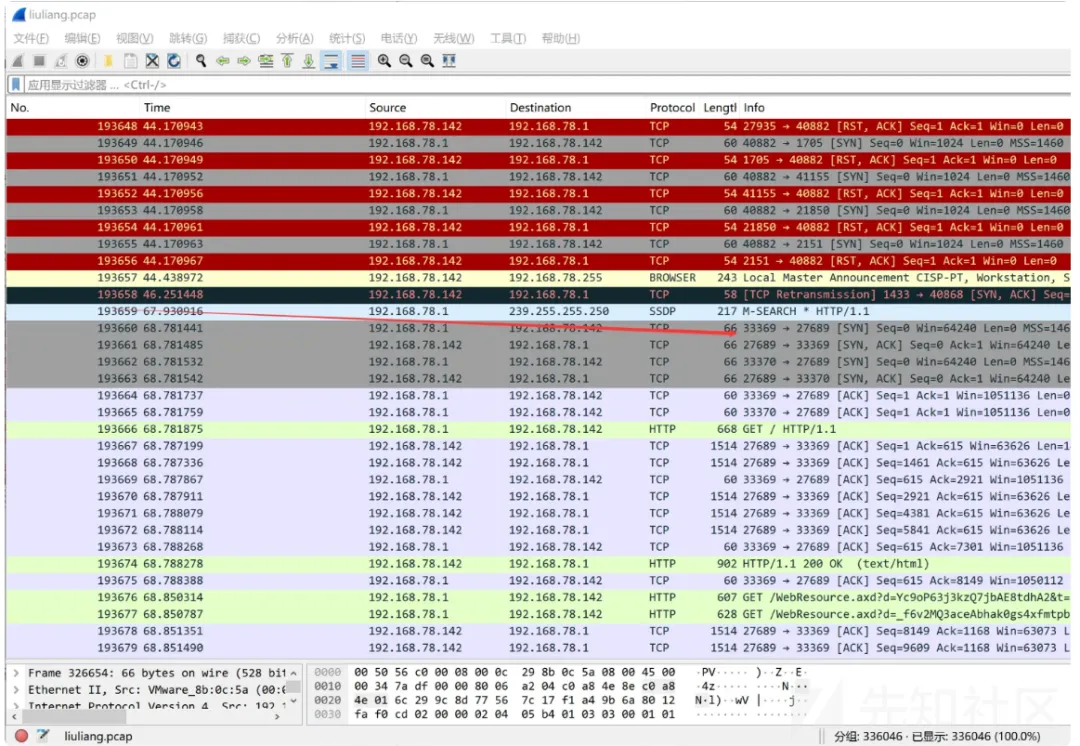Expand the Ethernet II details node

coord(15,690)
